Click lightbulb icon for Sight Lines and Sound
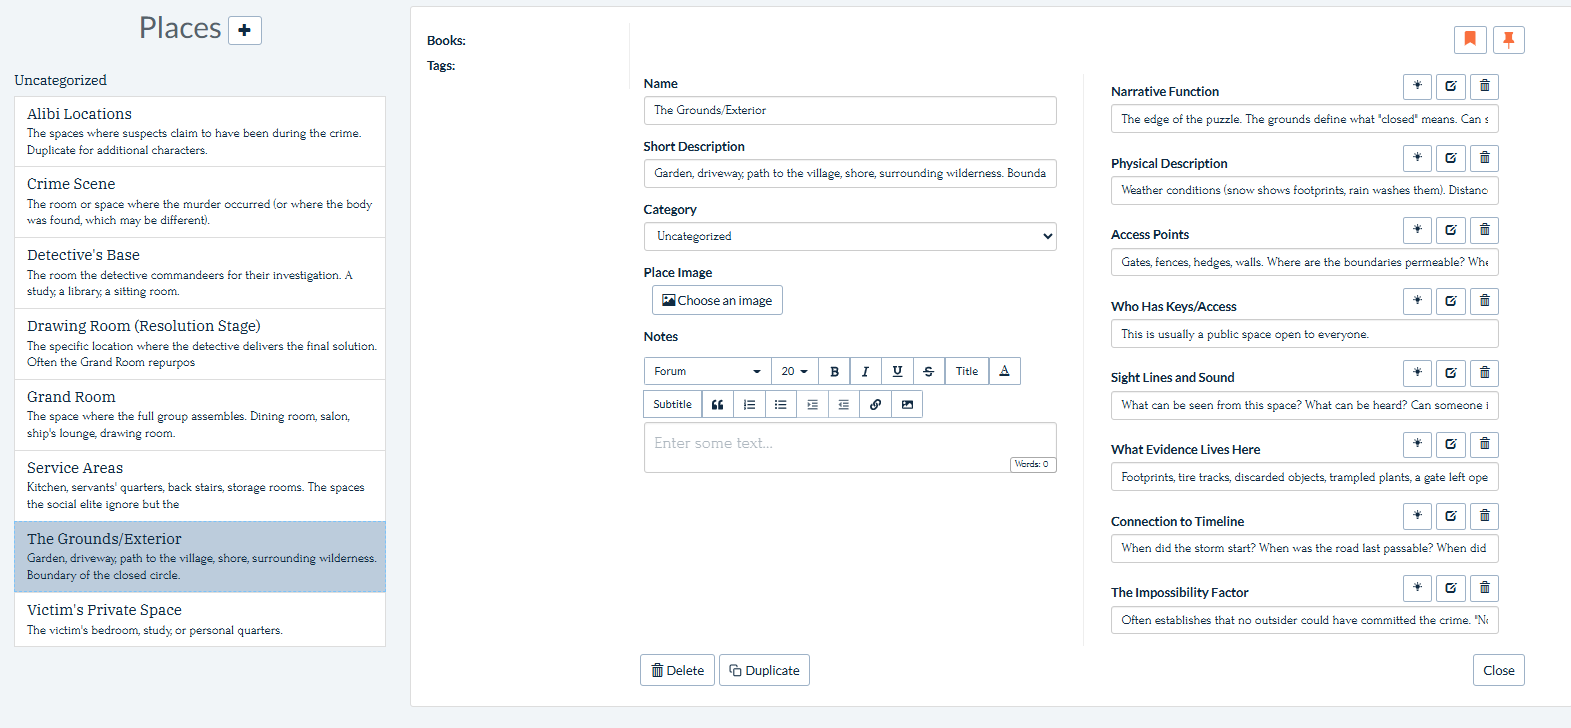The image size is (1571, 728). click(1417, 373)
